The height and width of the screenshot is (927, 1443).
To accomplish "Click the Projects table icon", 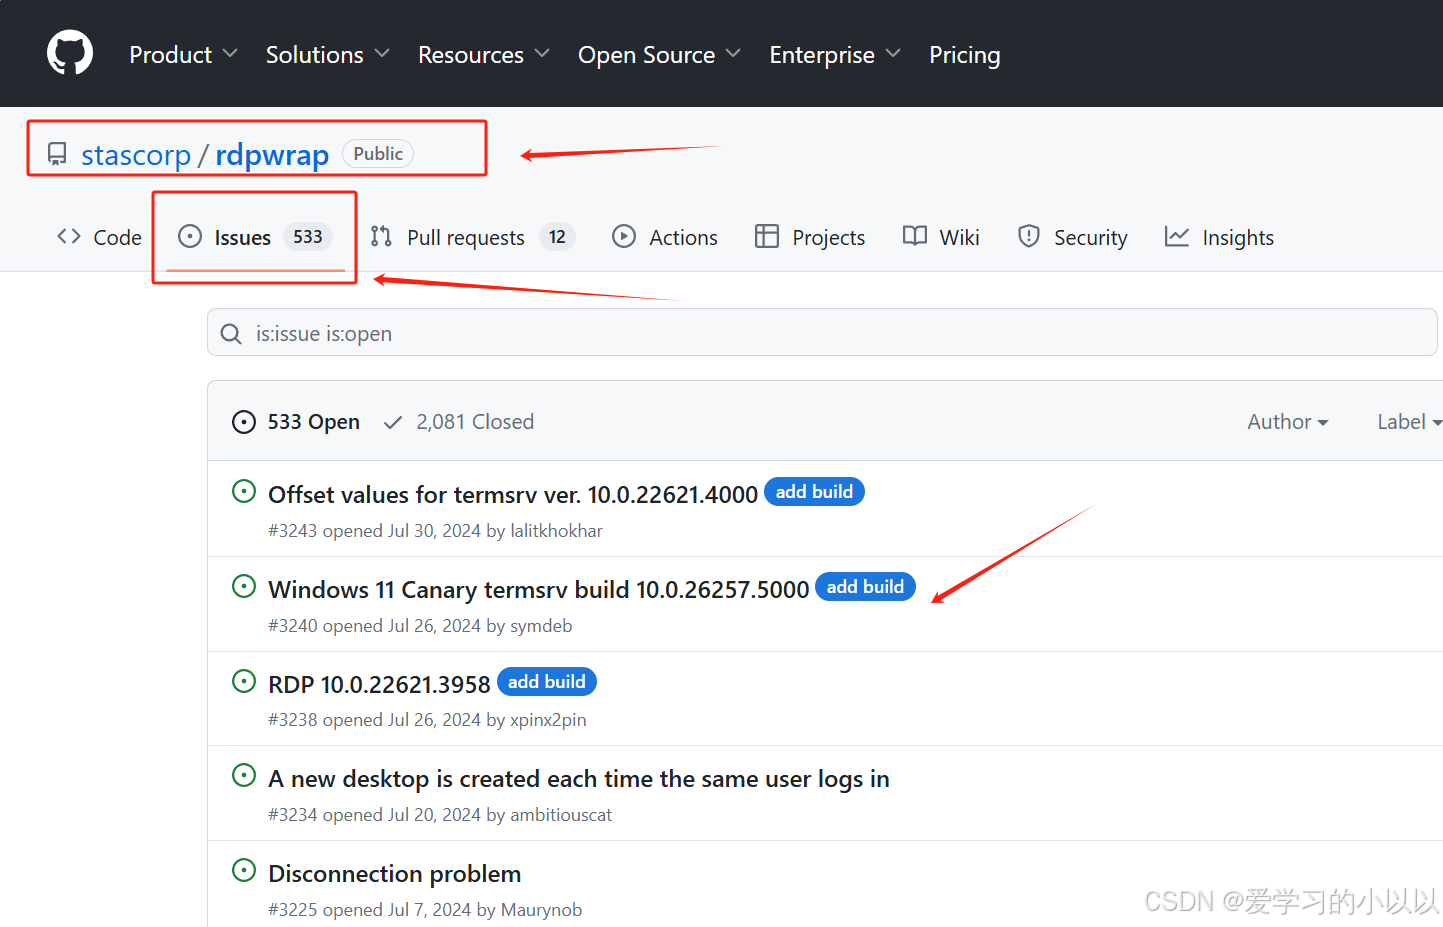I will tap(767, 236).
